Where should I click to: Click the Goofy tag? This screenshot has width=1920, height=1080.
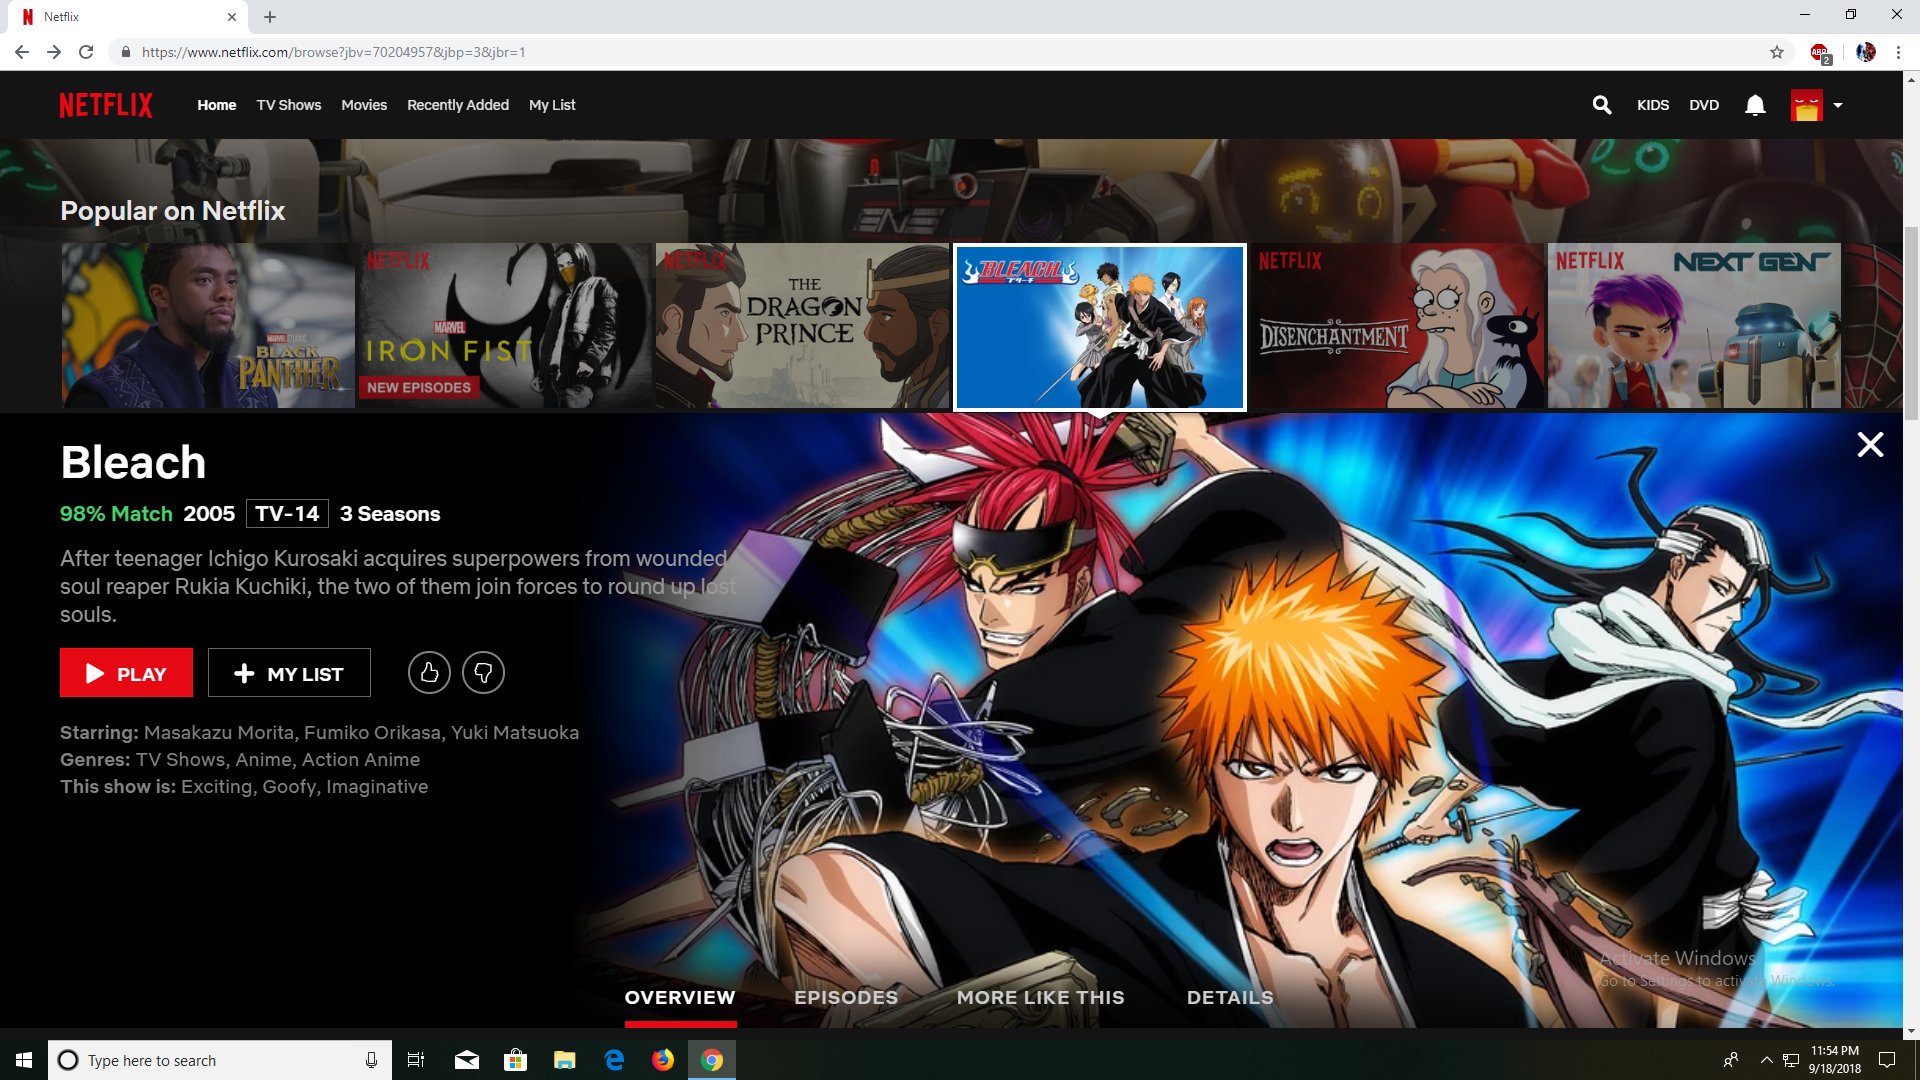click(x=289, y=787)
